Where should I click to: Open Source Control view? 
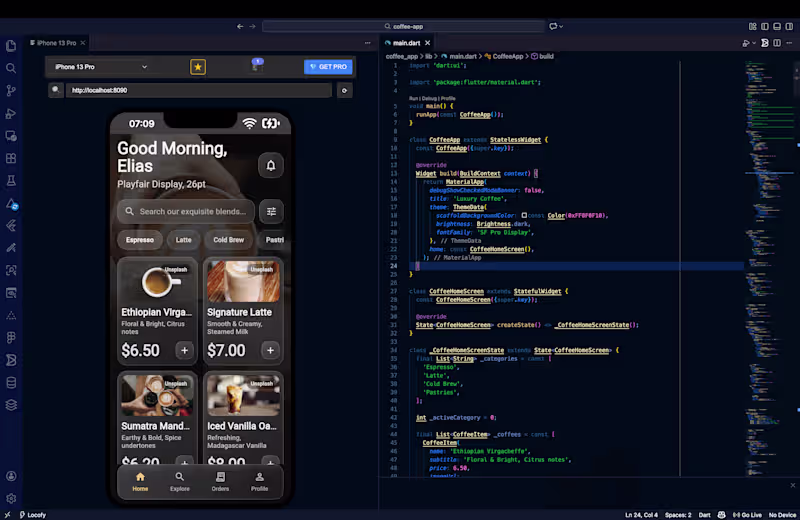11,91
